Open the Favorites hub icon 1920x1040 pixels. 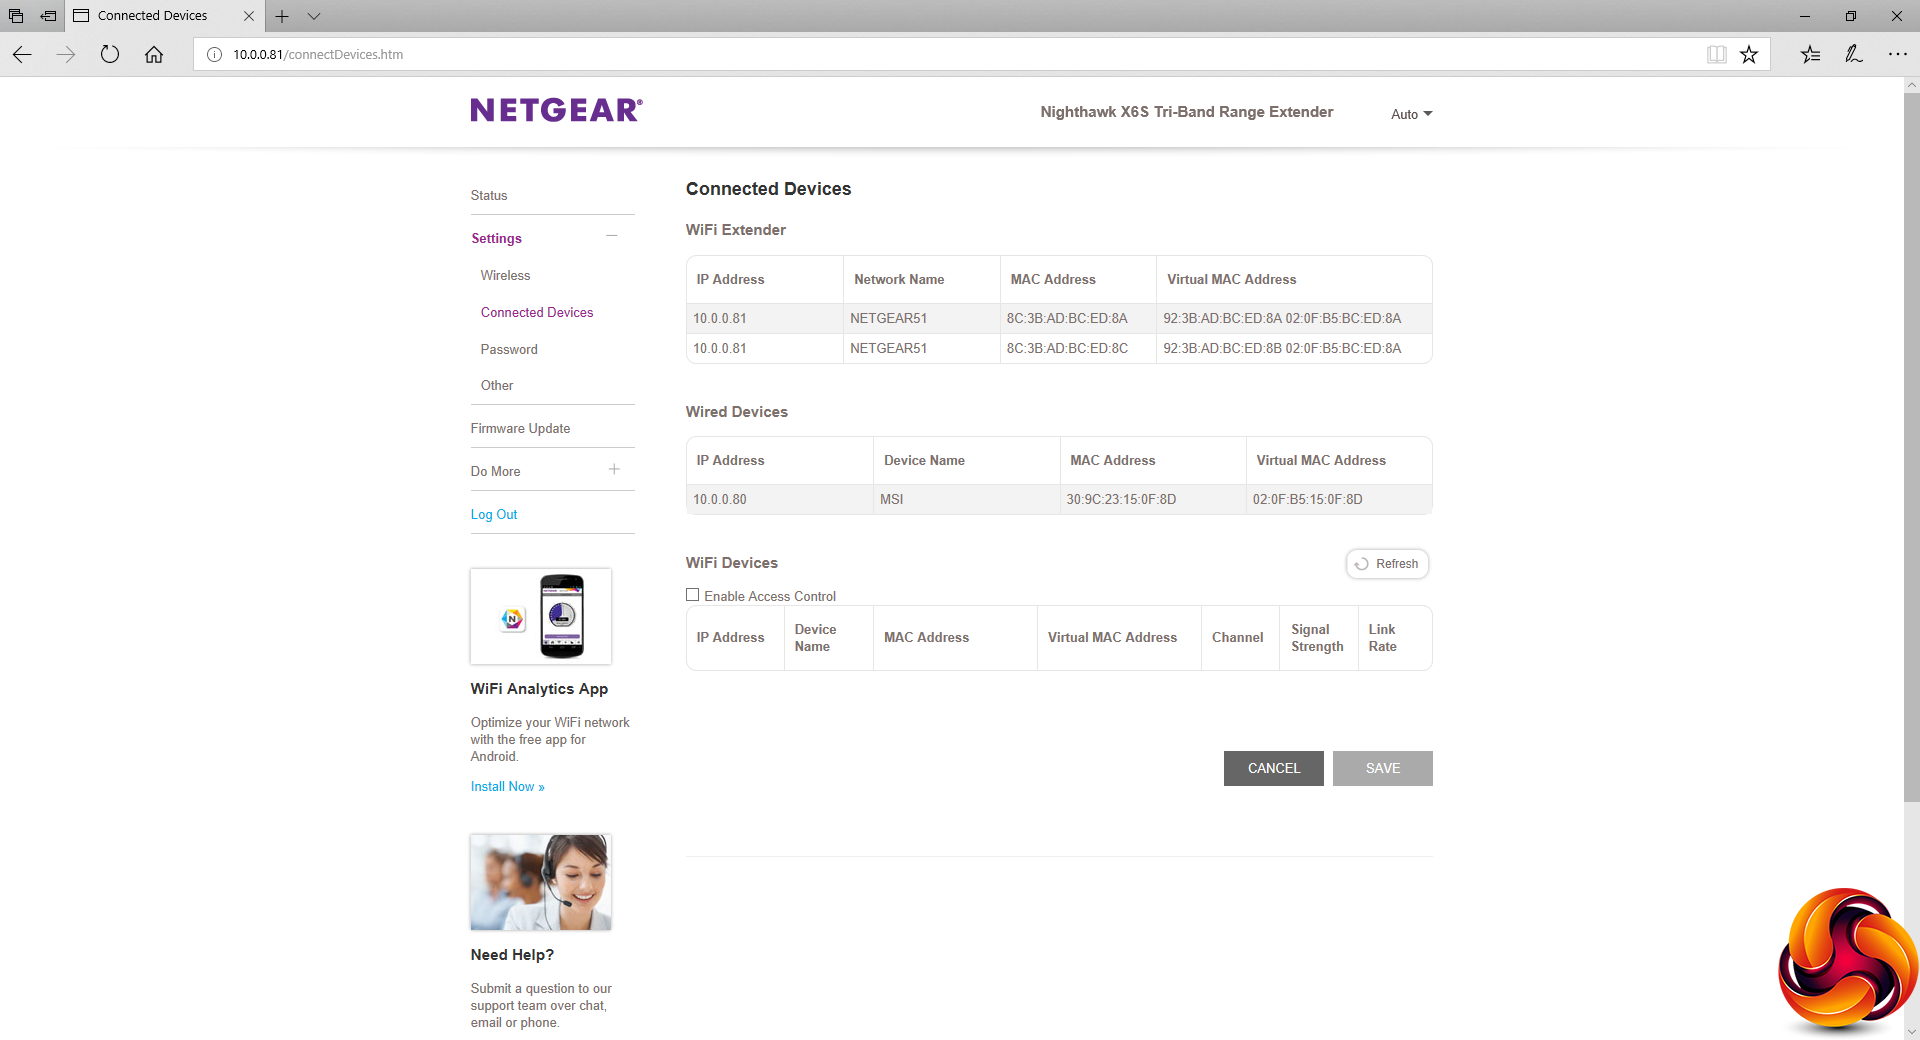(x=1810, y=54)
